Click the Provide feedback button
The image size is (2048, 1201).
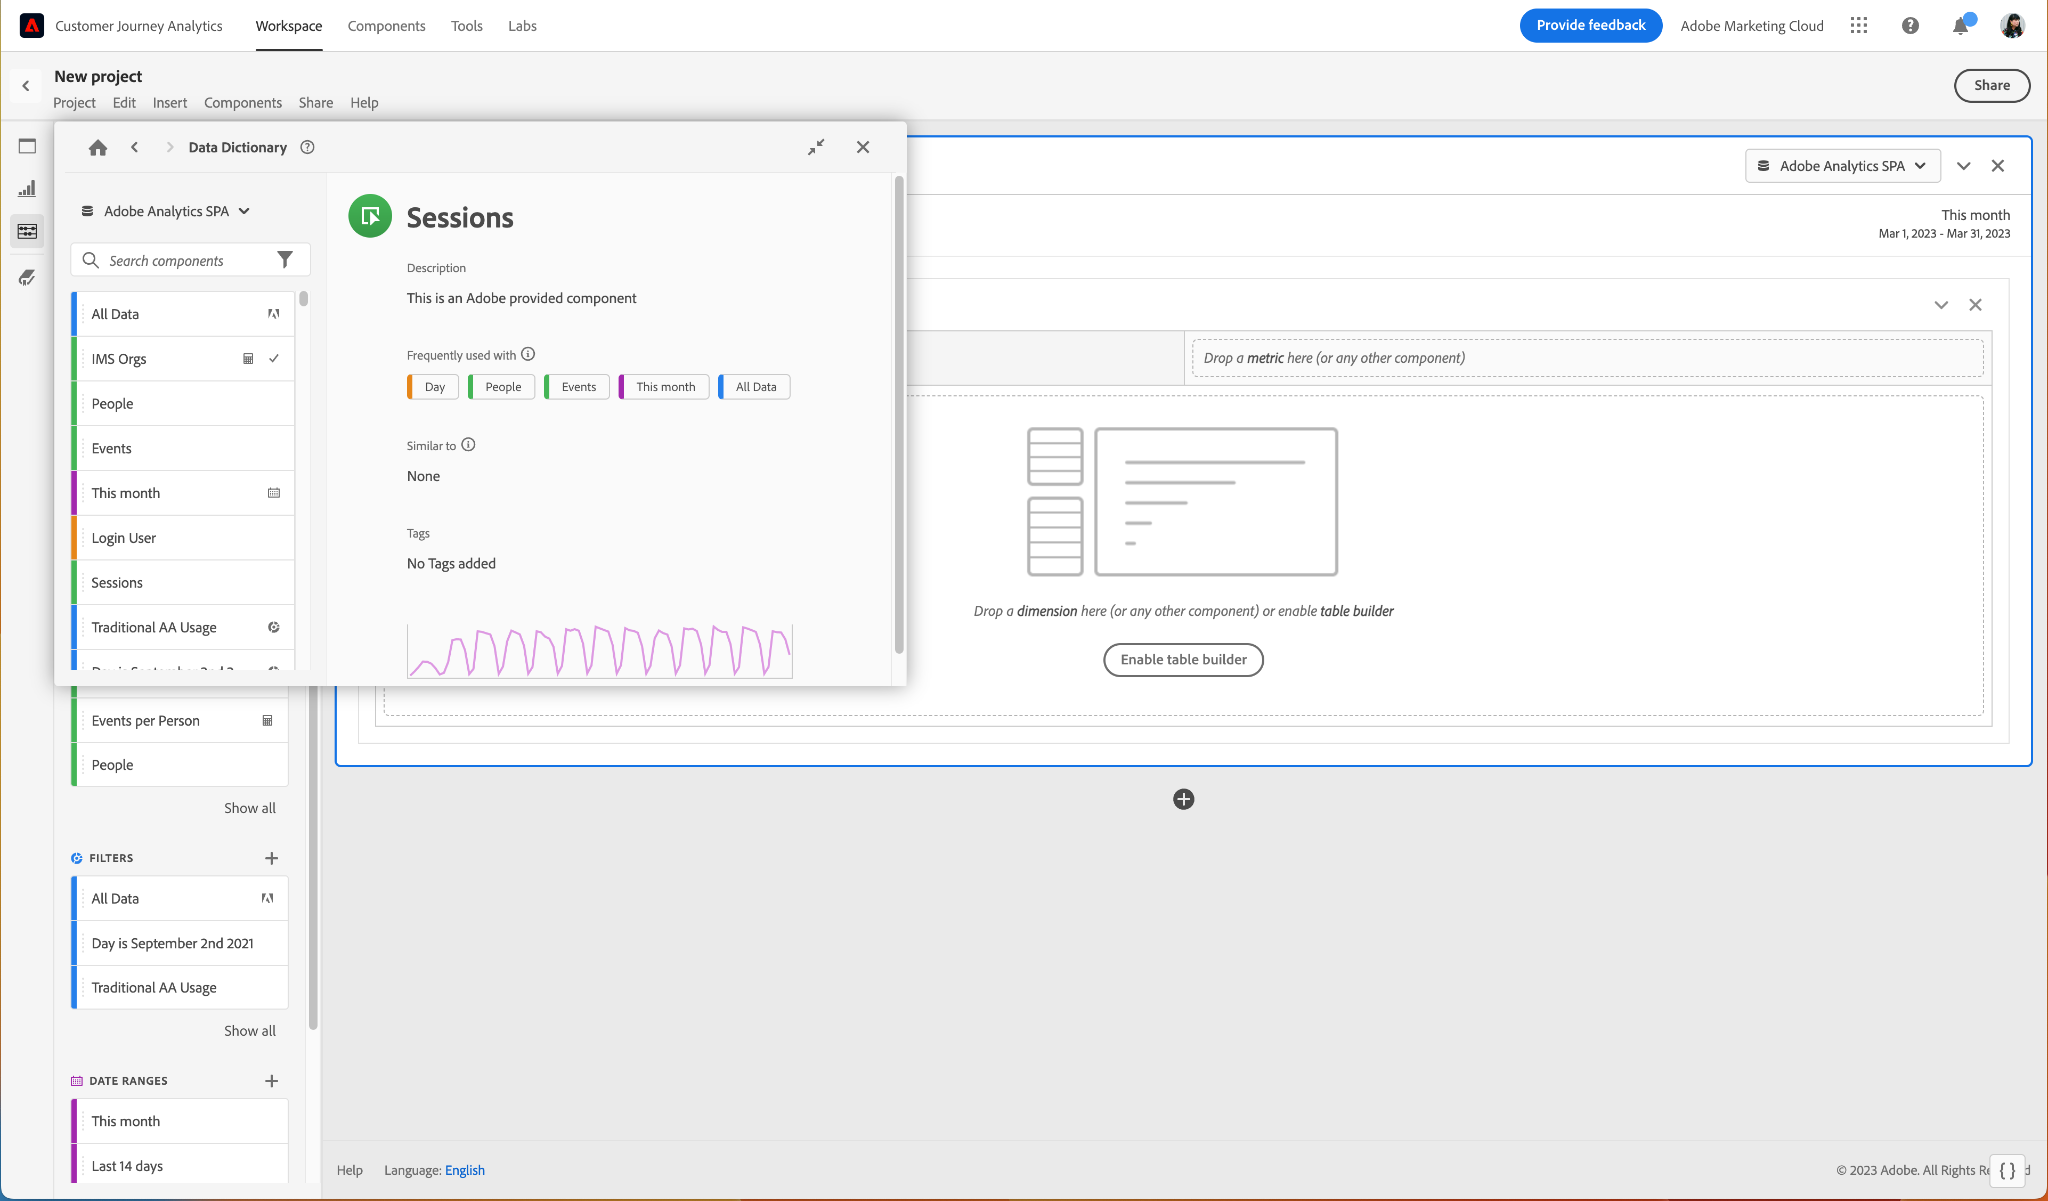[x=1590, y=26]
